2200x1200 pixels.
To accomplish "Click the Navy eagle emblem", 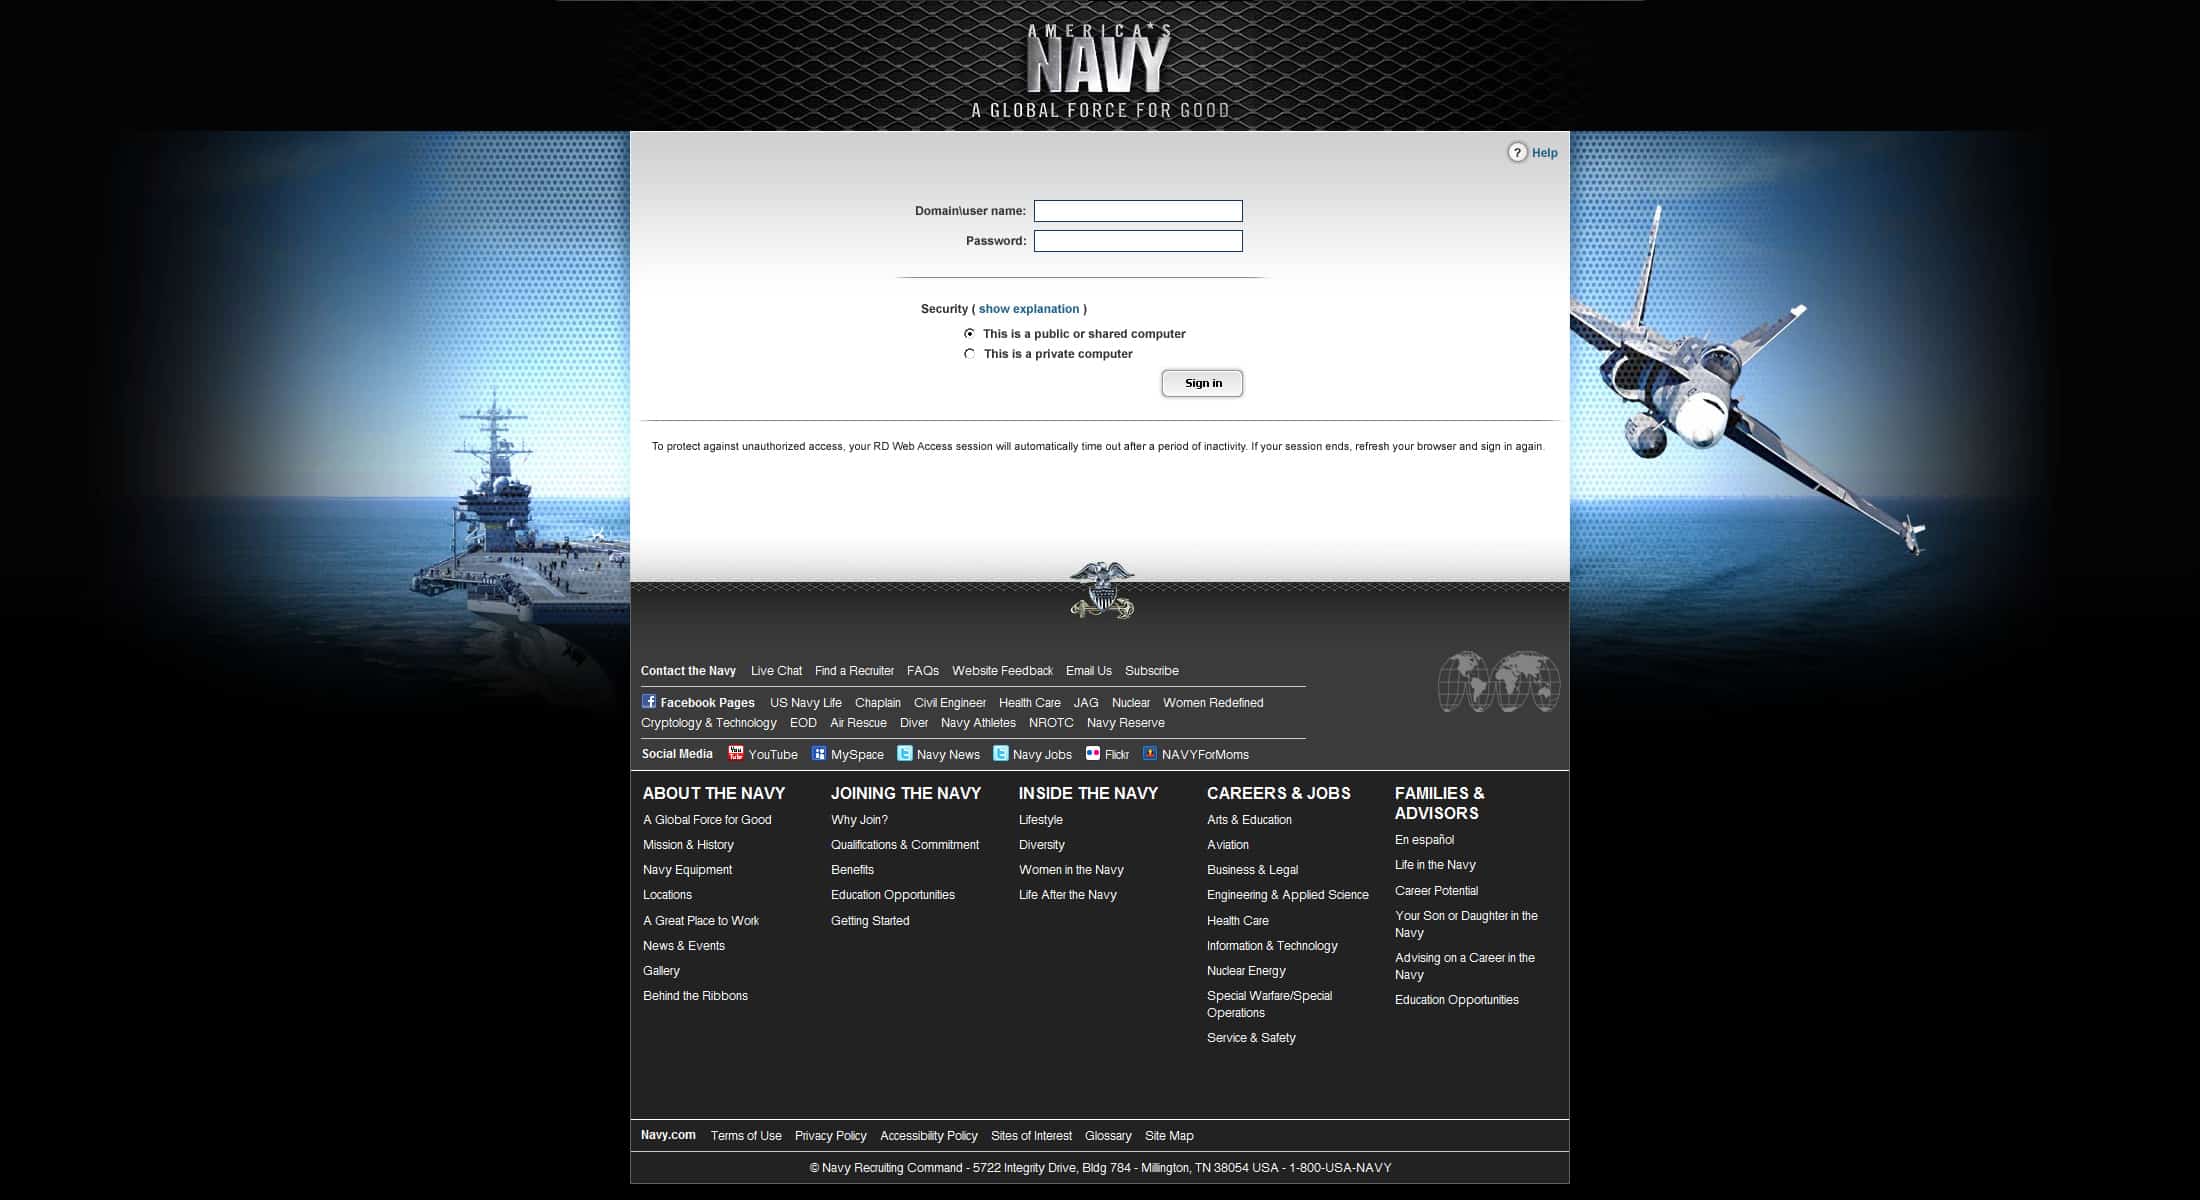I will point(1101,590).
